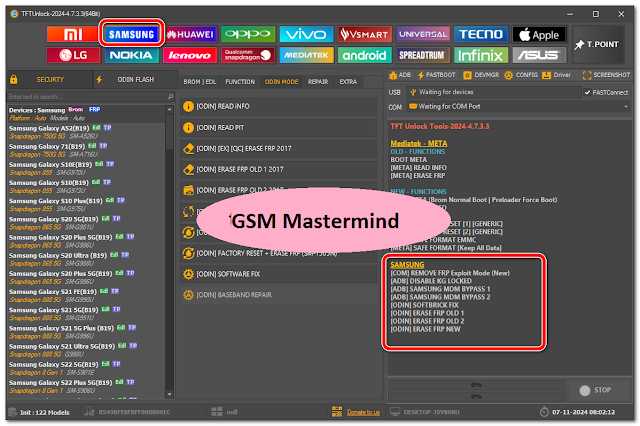Click the Mediatek - META heading link
This screenshot has width=640, height=426.
[x=418, y=144]
